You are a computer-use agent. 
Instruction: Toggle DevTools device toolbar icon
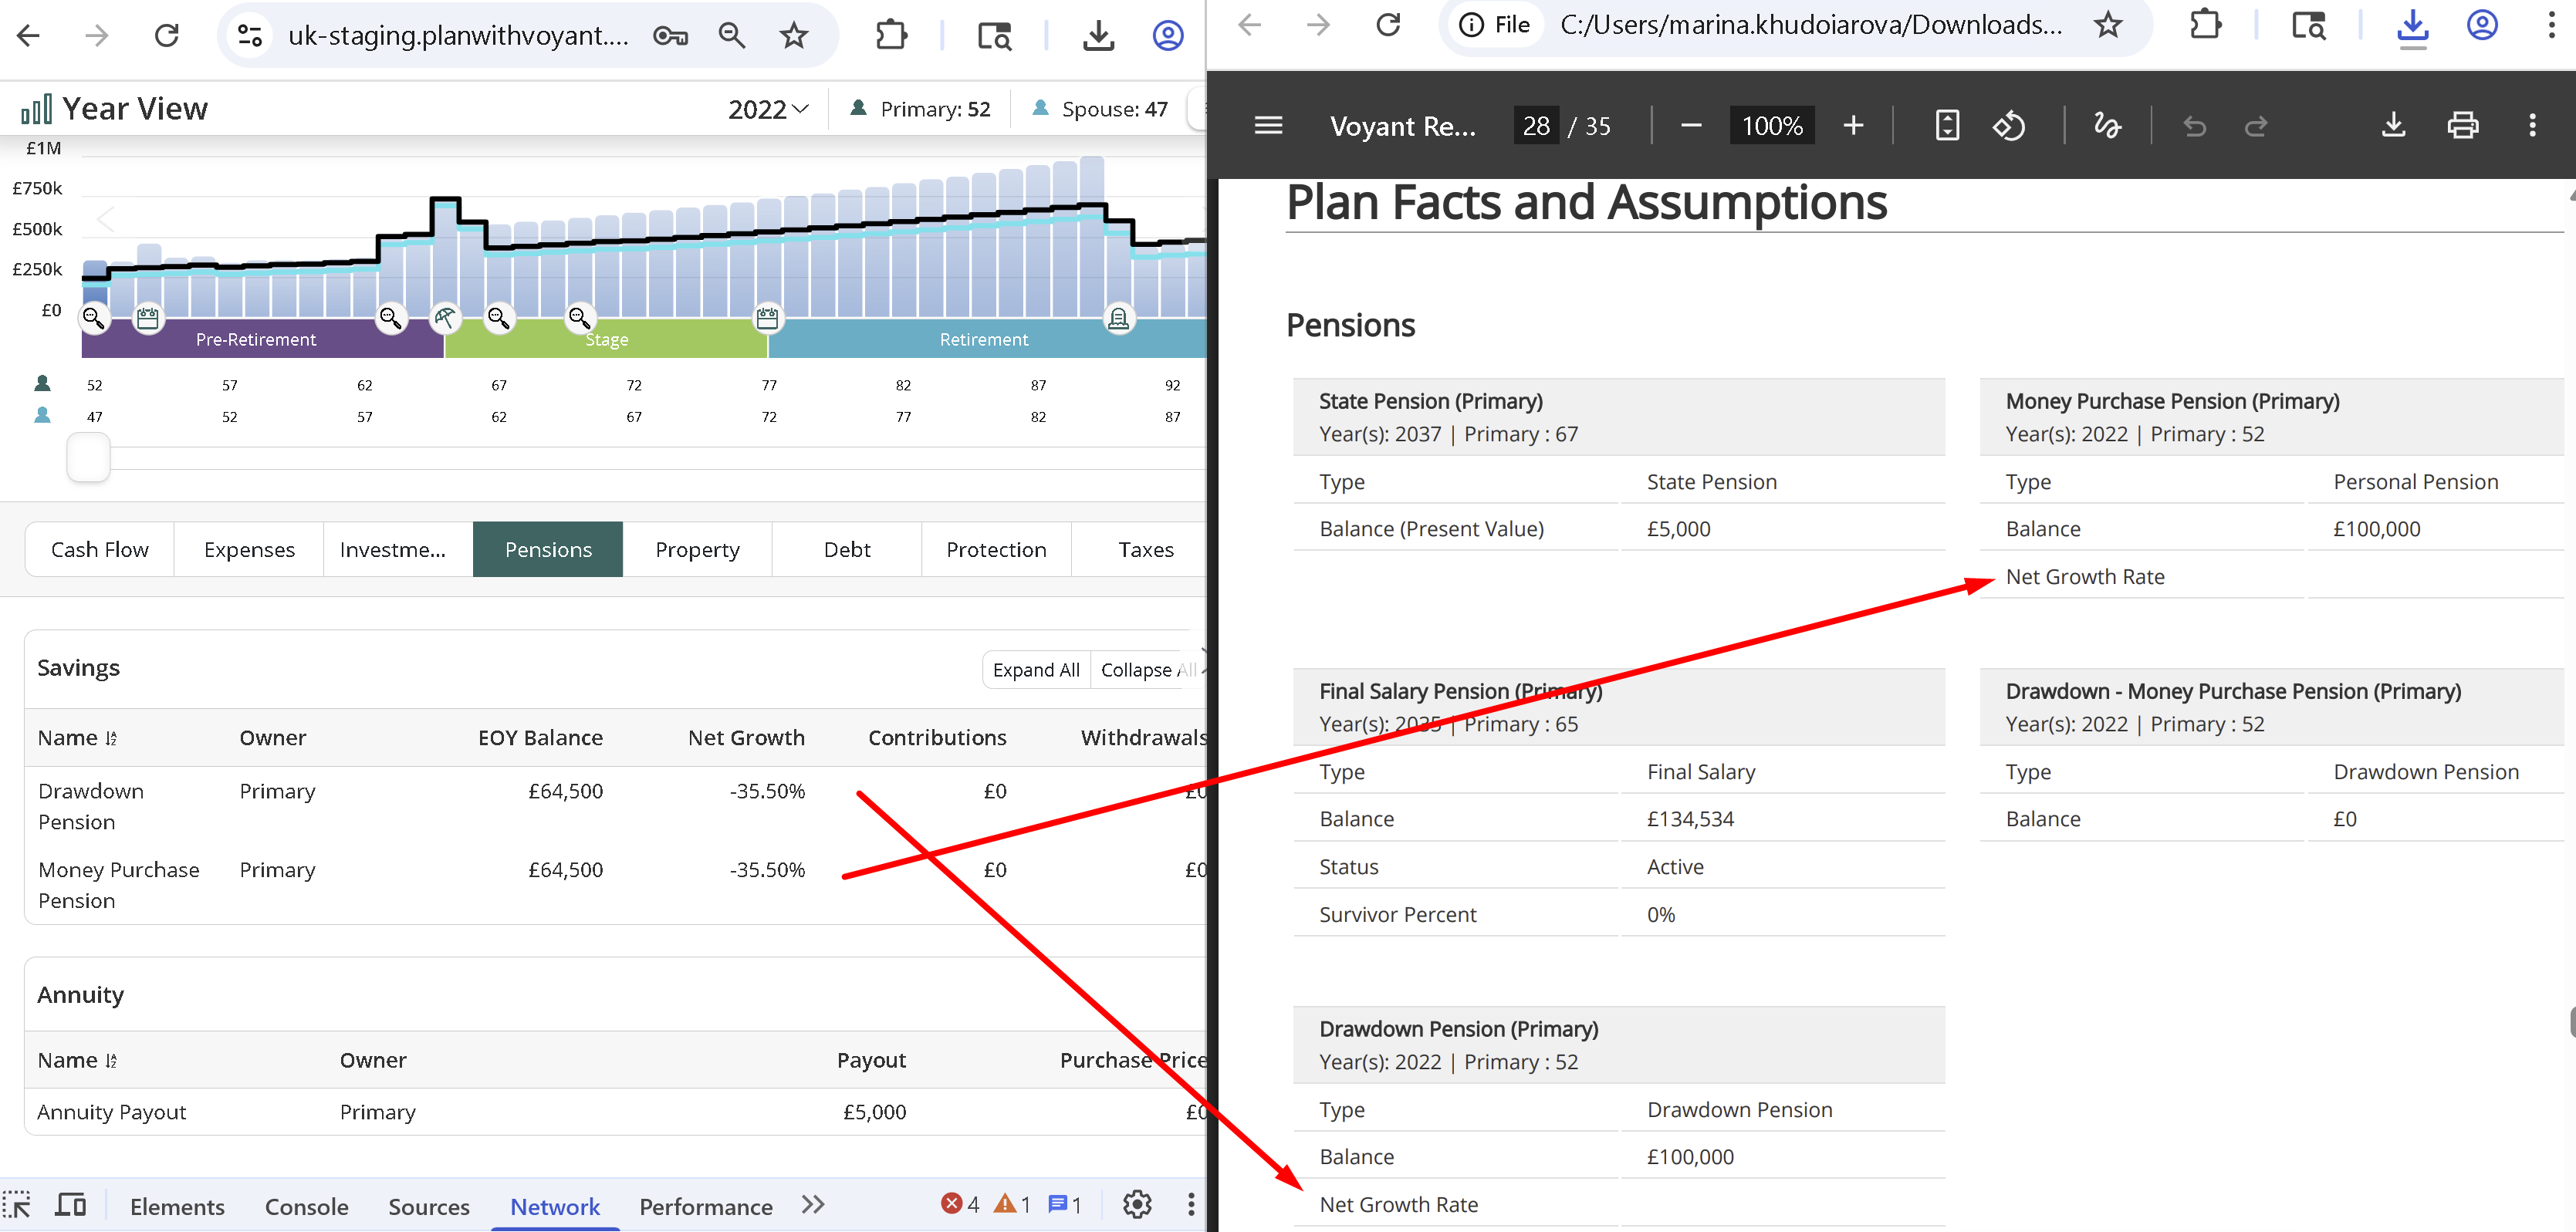point(70,1205)
